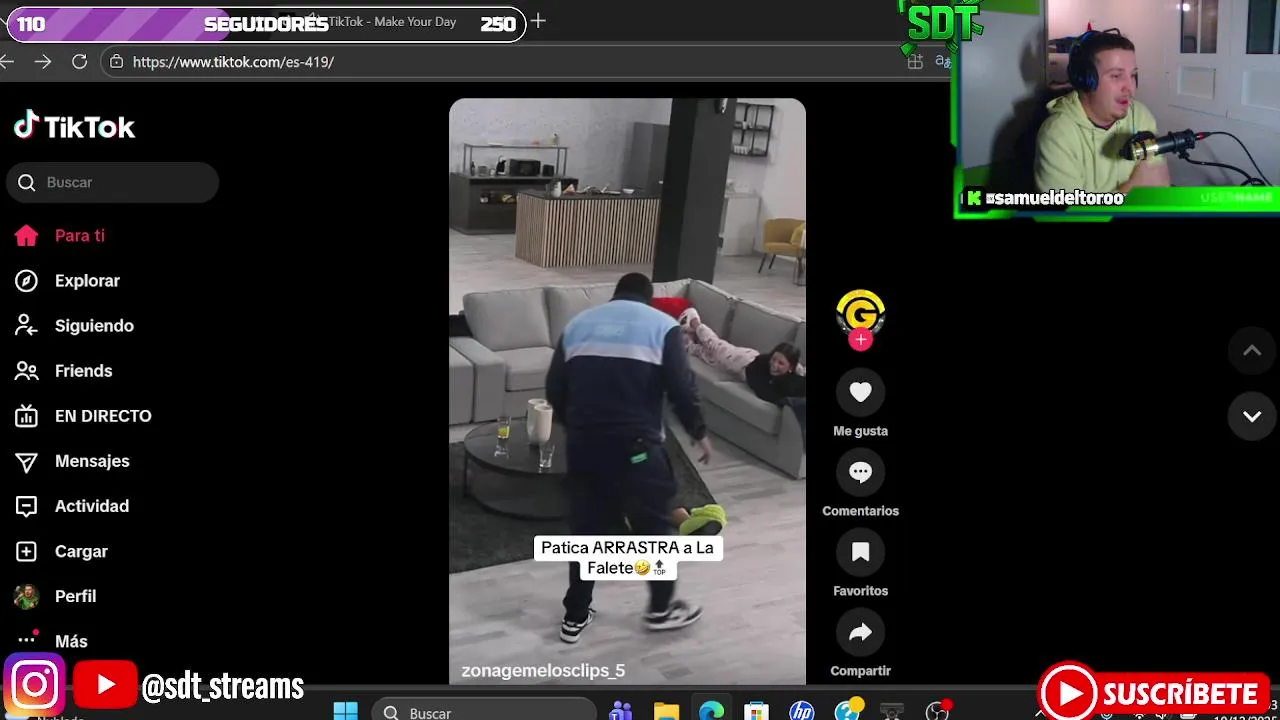Click the Explorar compass icon
Viewport: 1280px width, 720px height.
click(x=26, y=281)
